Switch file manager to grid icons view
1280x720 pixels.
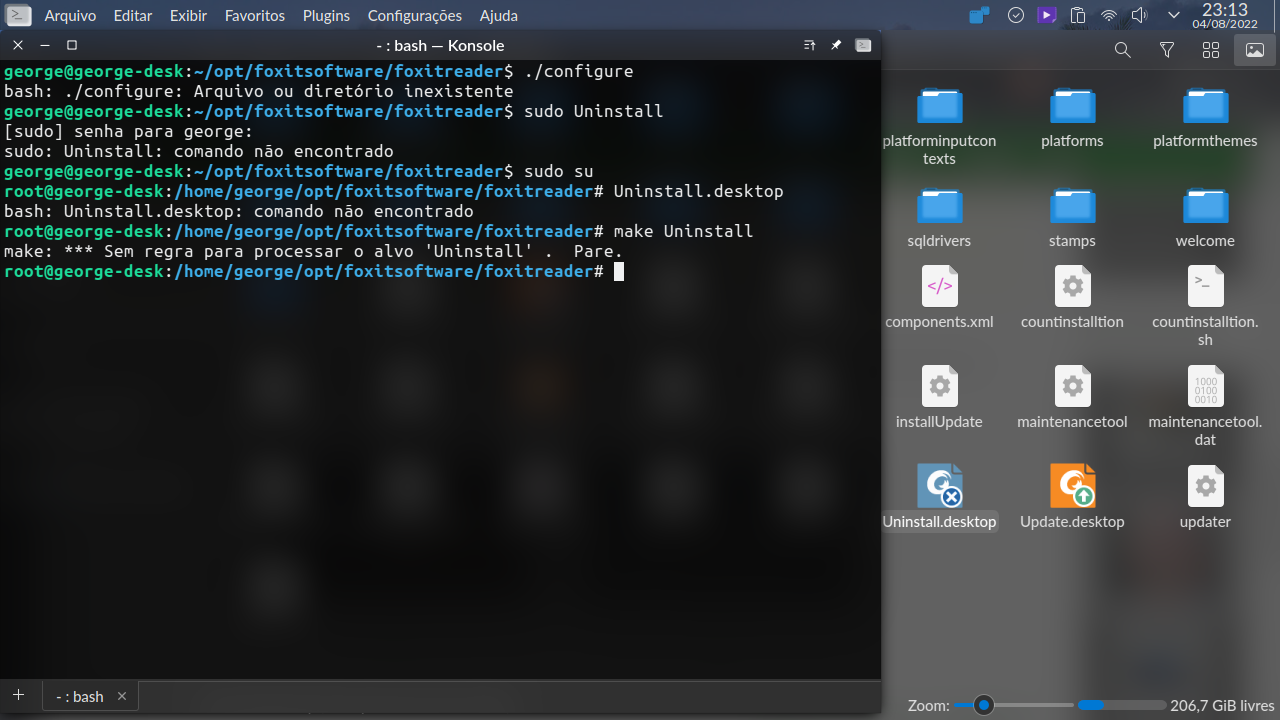(1211, 50)
